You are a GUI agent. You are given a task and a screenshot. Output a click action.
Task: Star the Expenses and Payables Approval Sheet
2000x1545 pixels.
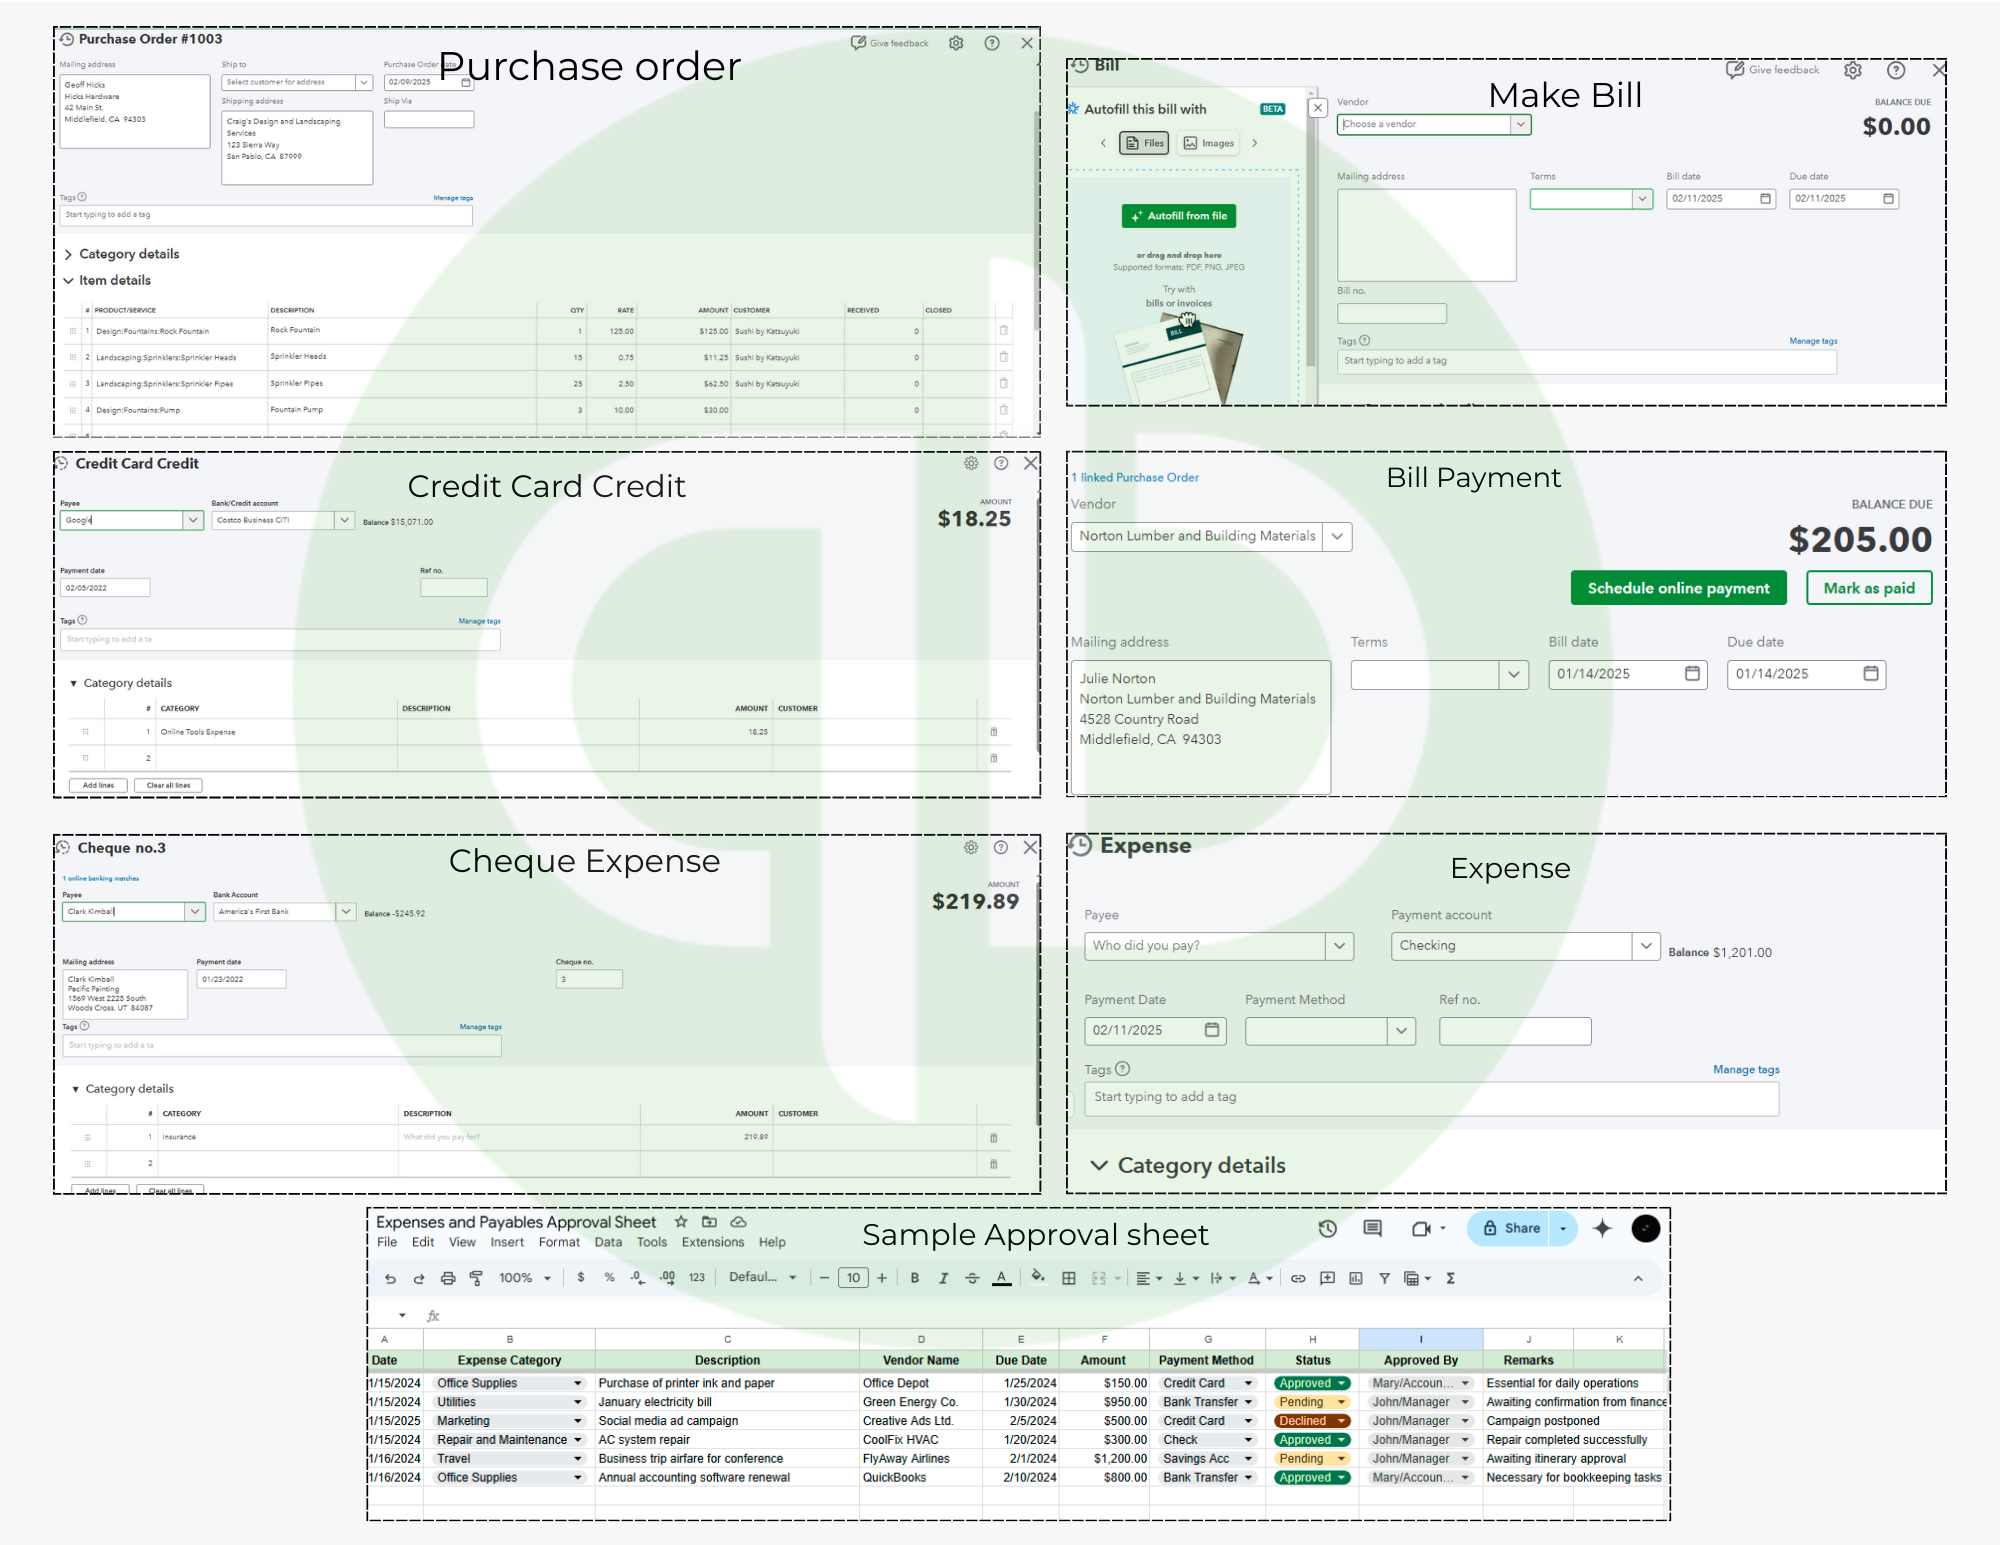(x=681, y=1221)
